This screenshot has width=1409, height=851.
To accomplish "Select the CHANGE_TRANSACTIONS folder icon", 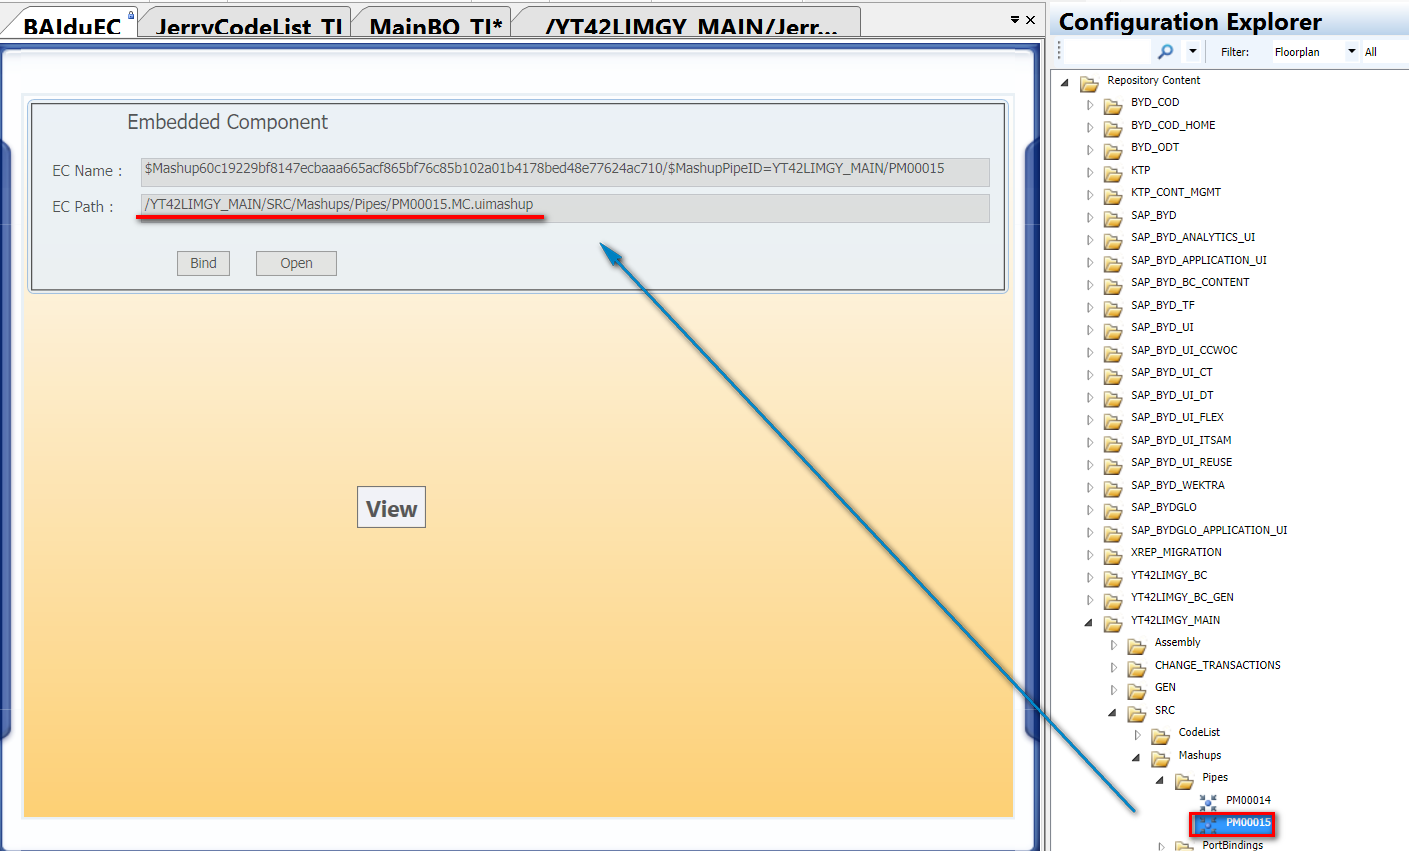I will 1137,668.
